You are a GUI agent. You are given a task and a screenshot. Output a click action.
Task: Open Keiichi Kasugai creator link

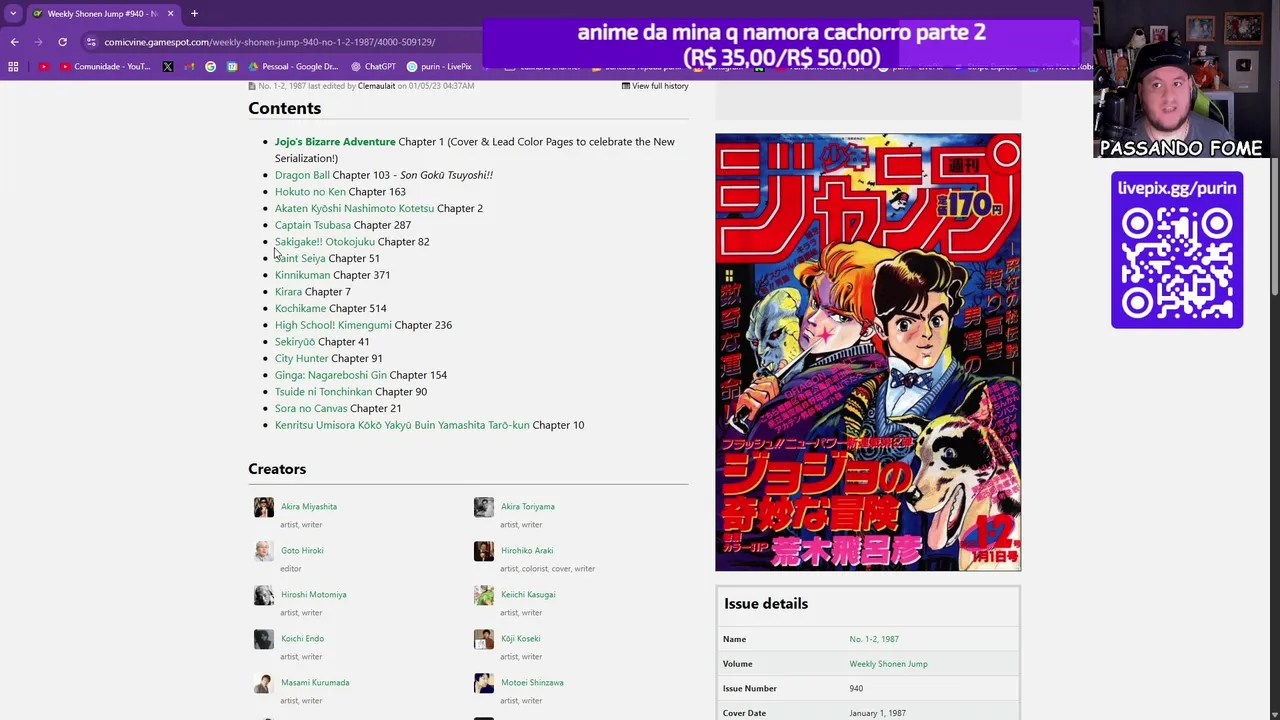(528, 595)
